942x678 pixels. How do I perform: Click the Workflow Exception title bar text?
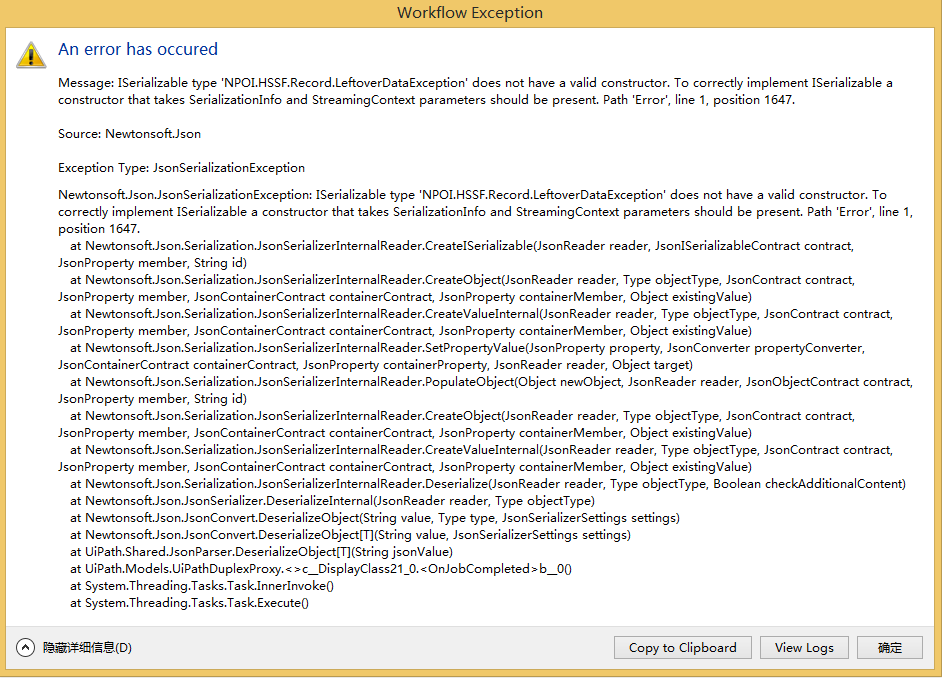[x=470, y=13]
